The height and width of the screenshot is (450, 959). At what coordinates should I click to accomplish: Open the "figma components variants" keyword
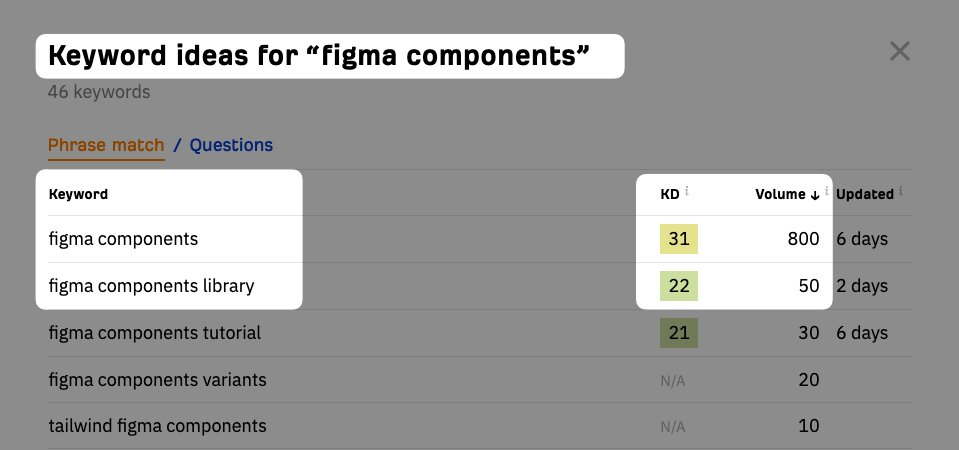[157, 380]
